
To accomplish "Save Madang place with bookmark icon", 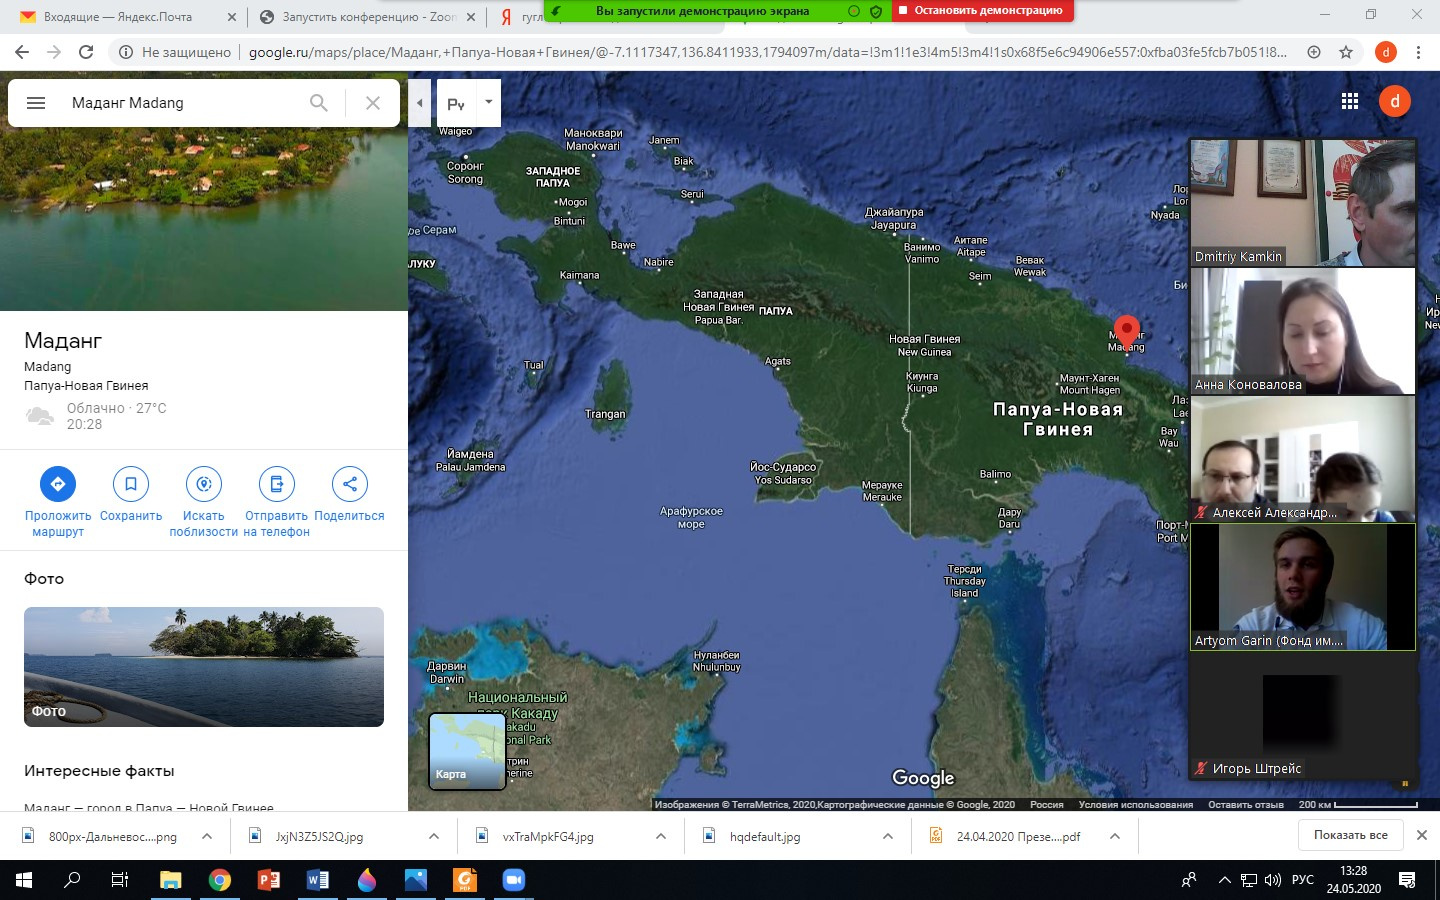I will pyautogui.click(x=130, y=484).
